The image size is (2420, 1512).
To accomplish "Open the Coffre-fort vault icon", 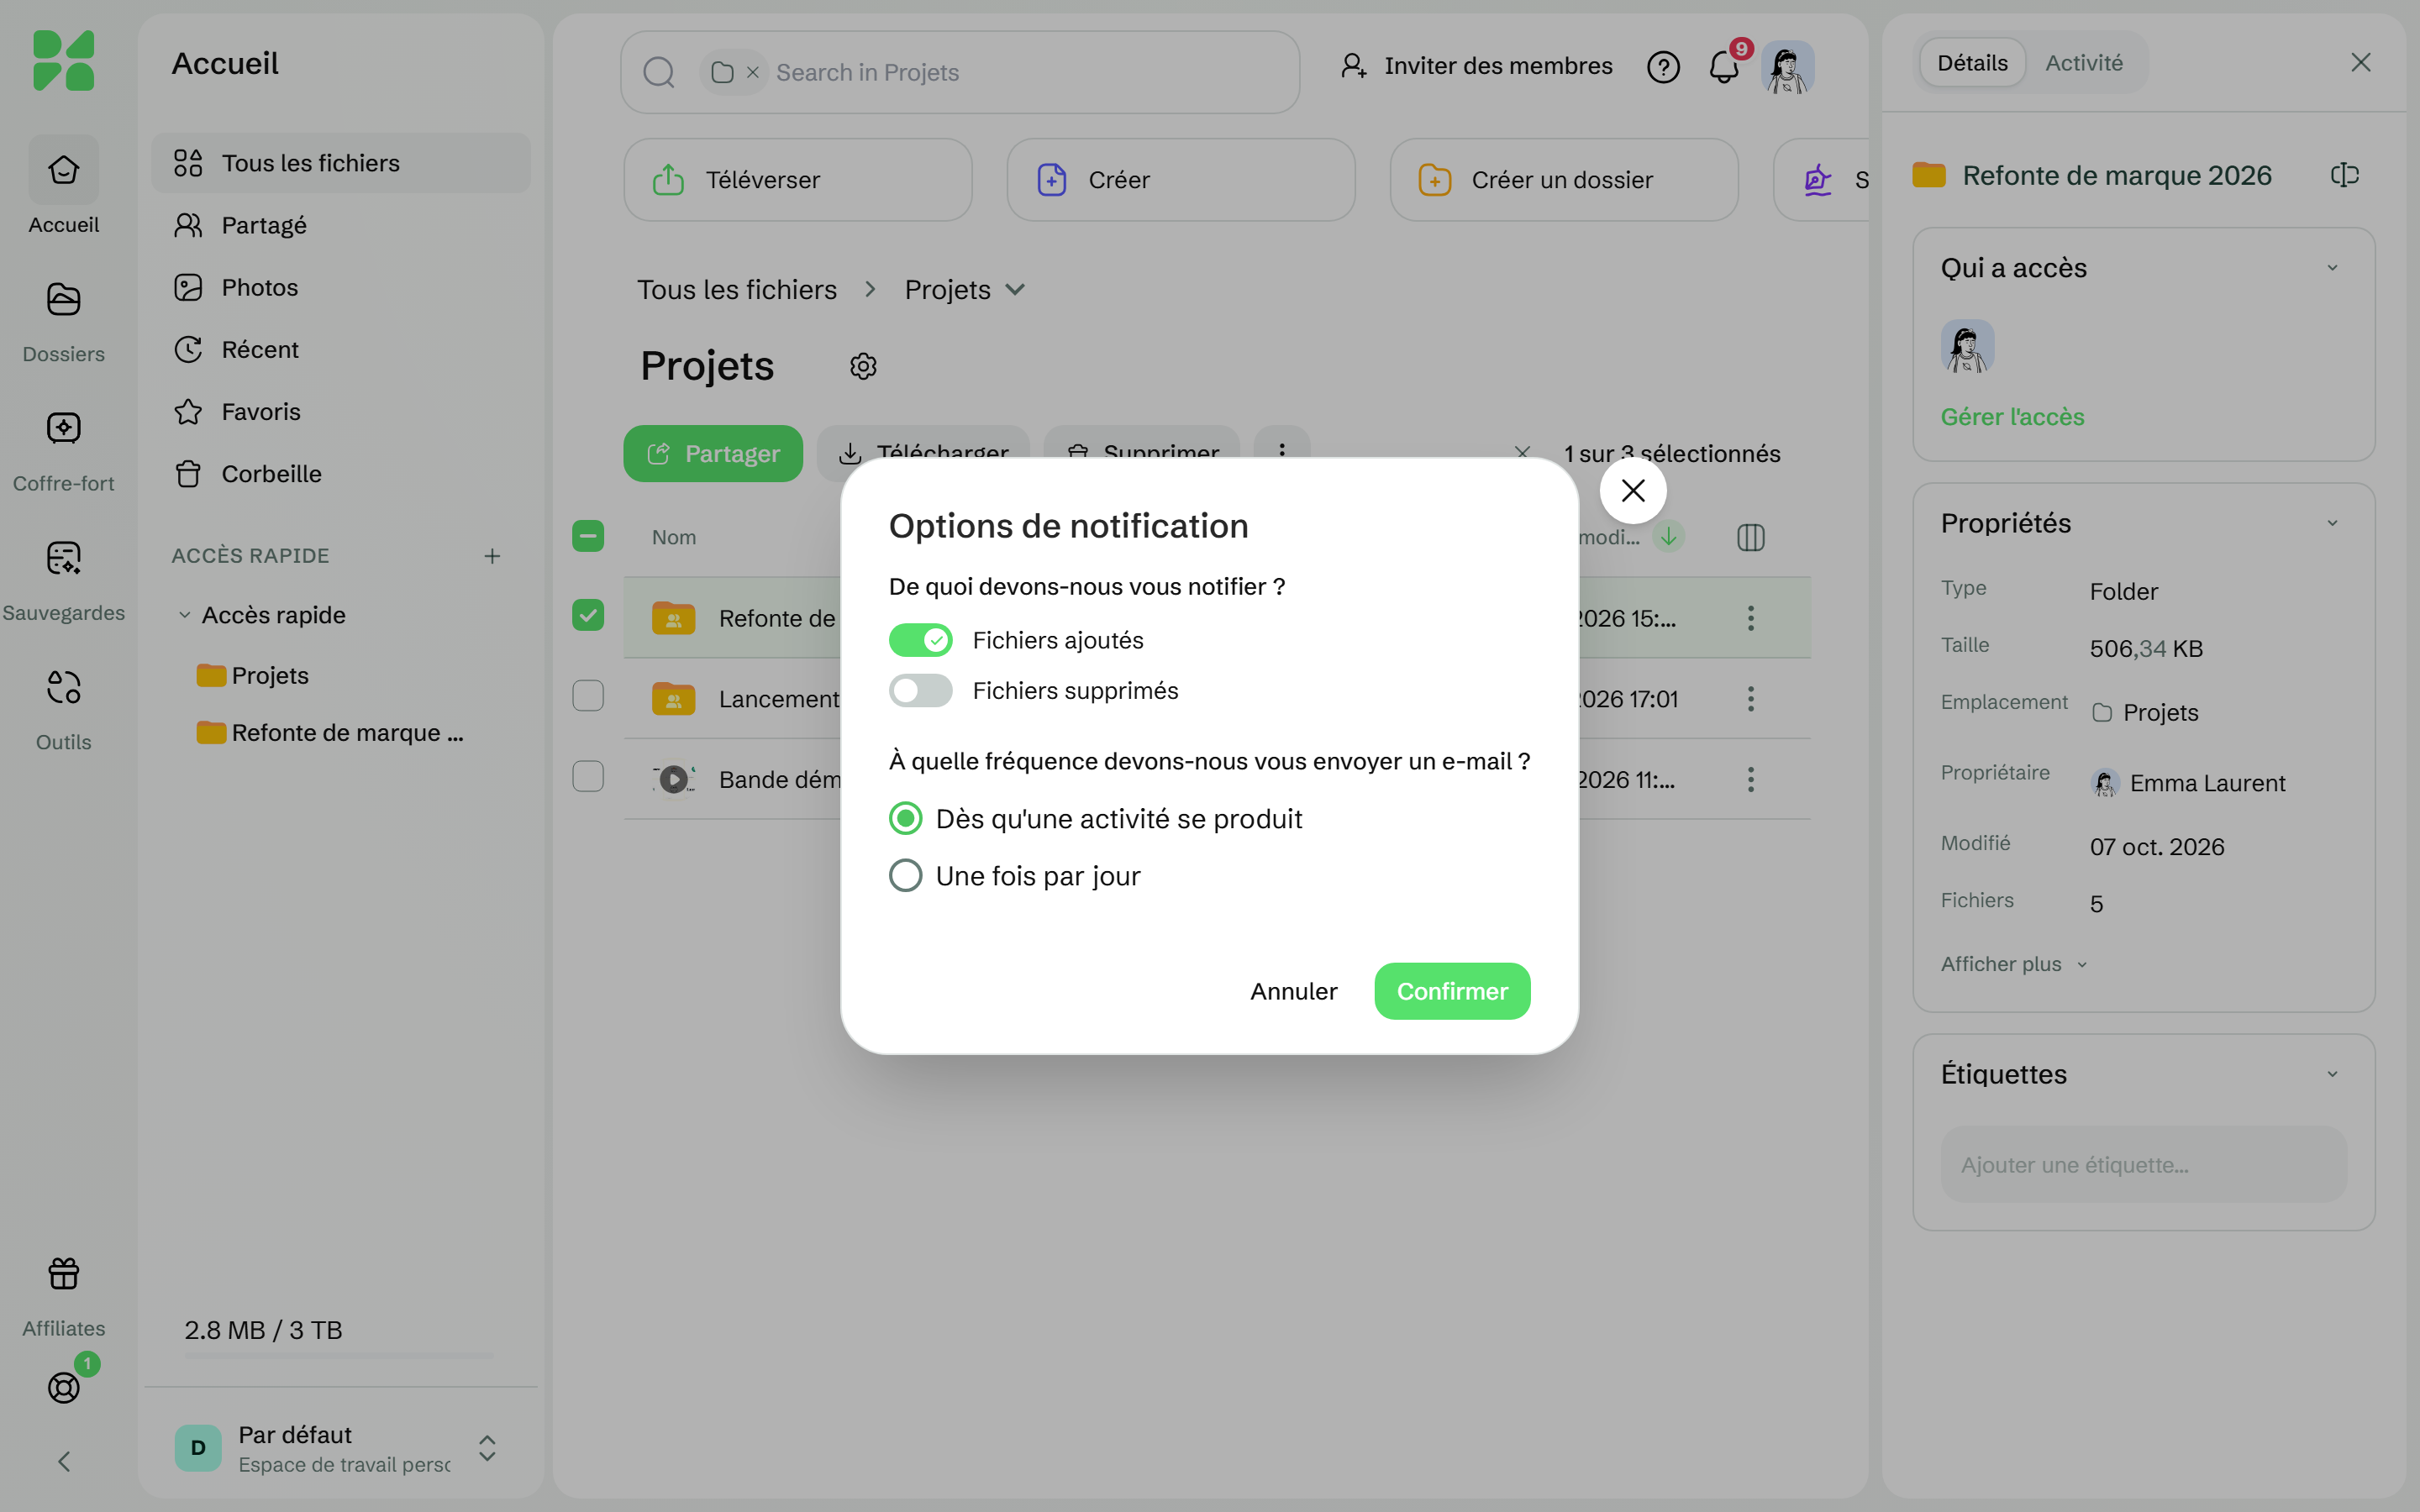I will 63,428.
